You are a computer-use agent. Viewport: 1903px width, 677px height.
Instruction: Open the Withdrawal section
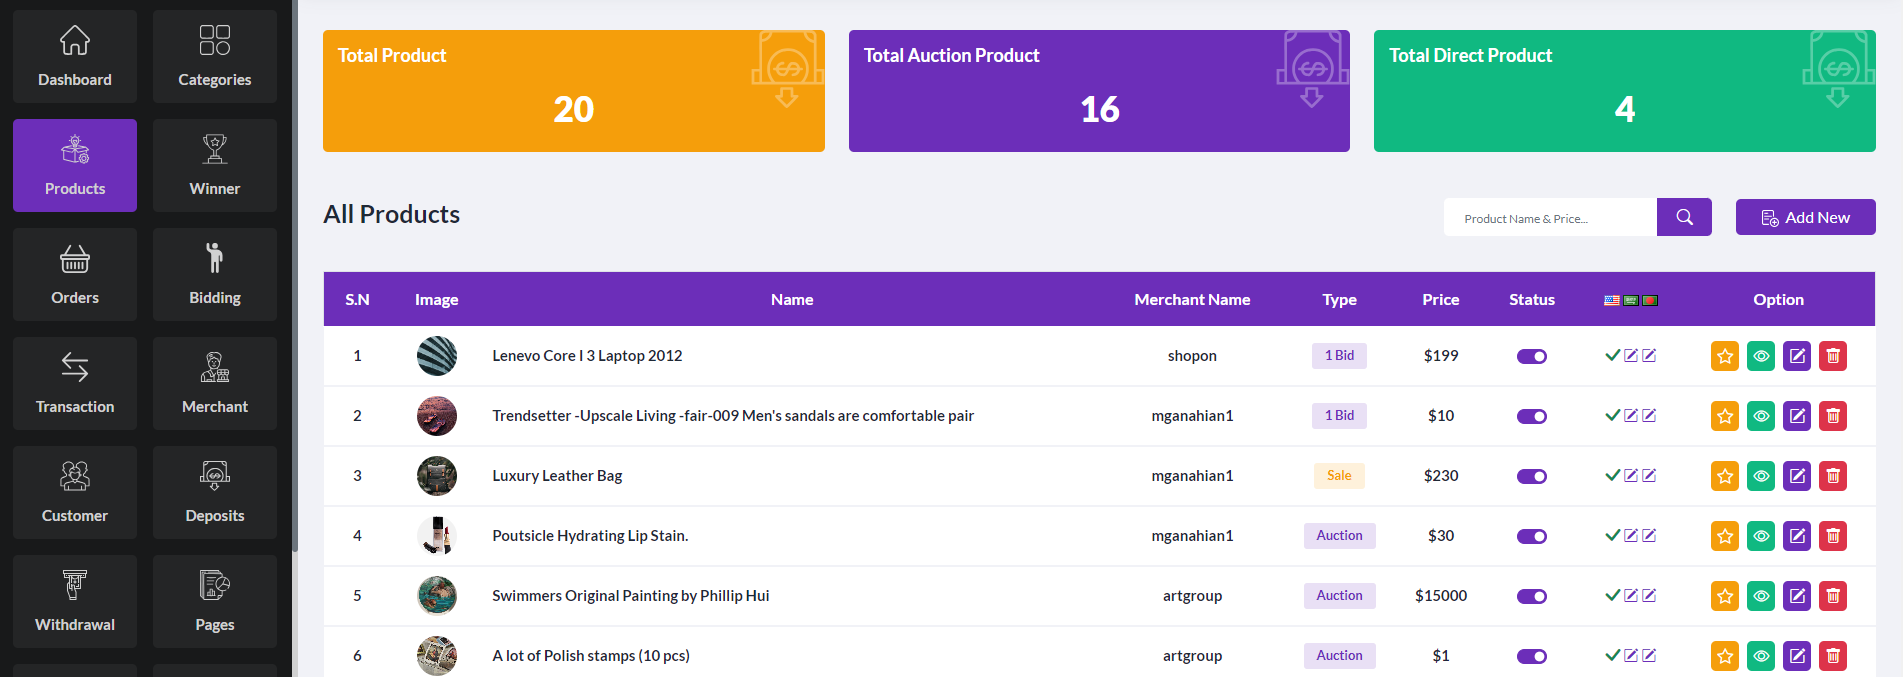75,601
